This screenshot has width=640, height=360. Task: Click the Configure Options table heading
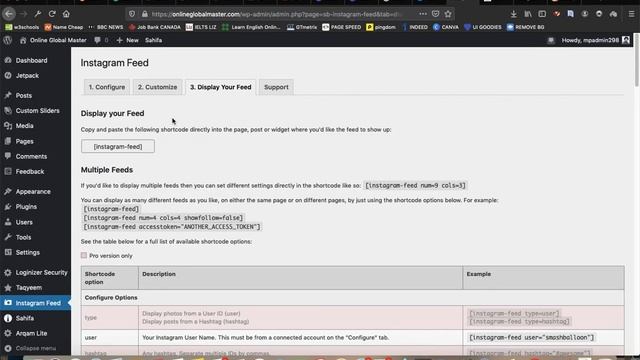pos(111,298)
